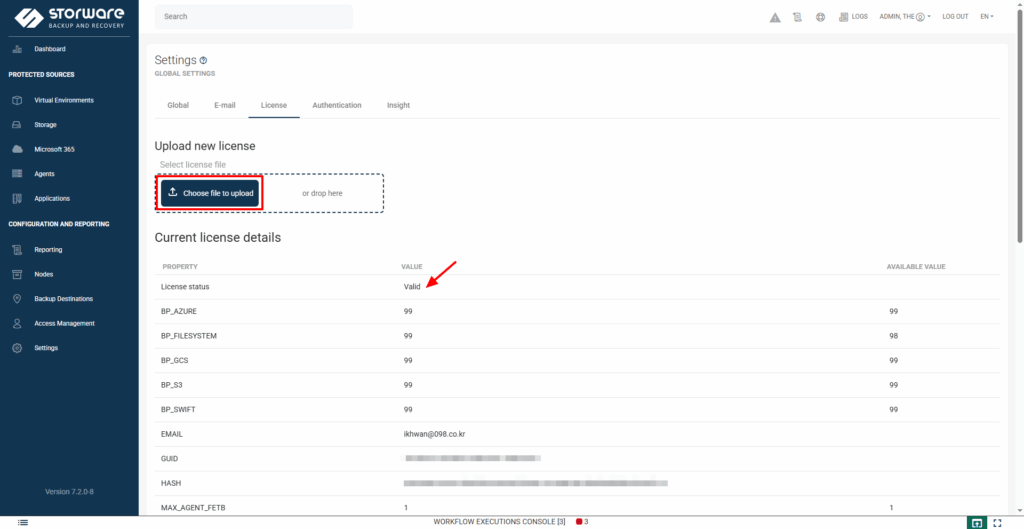Viewport: 1024px width, 529px height.
Task: Expand workflow console to fullscreen
Action: 997,522
